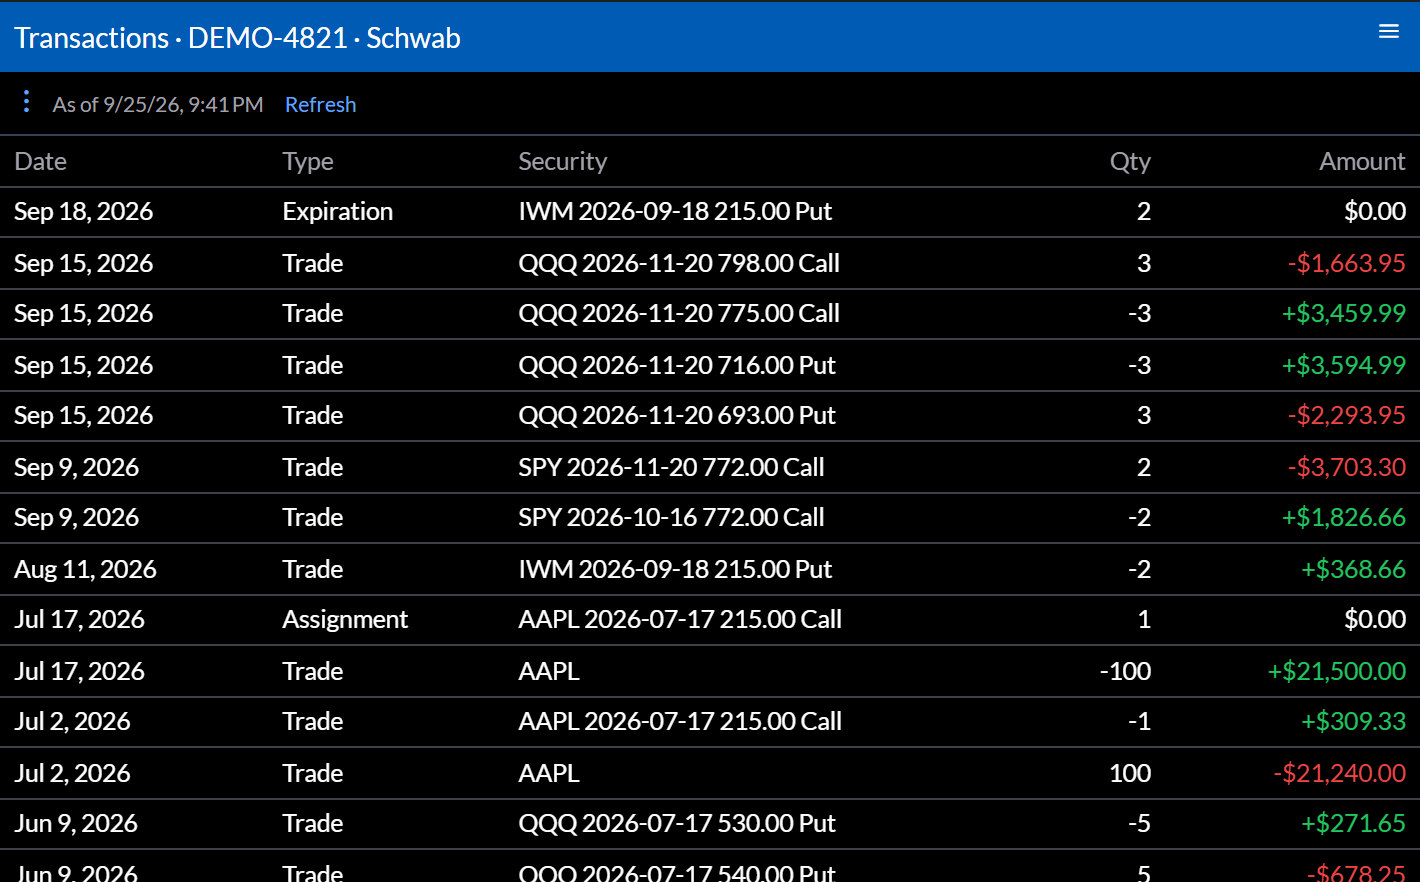
Task: Click the +$3,459.99 amount
Action: pos(1344,313)
